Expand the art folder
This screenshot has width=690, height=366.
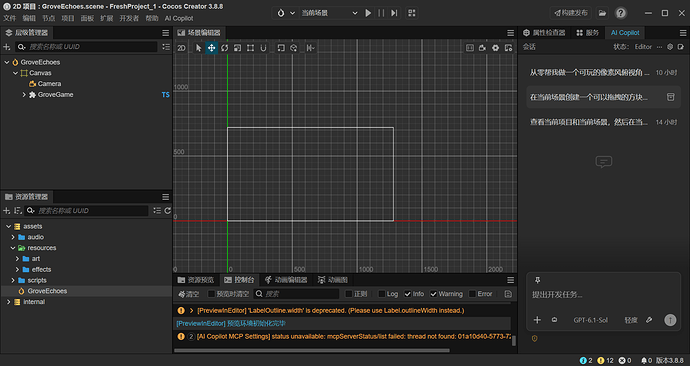[17, 259]
